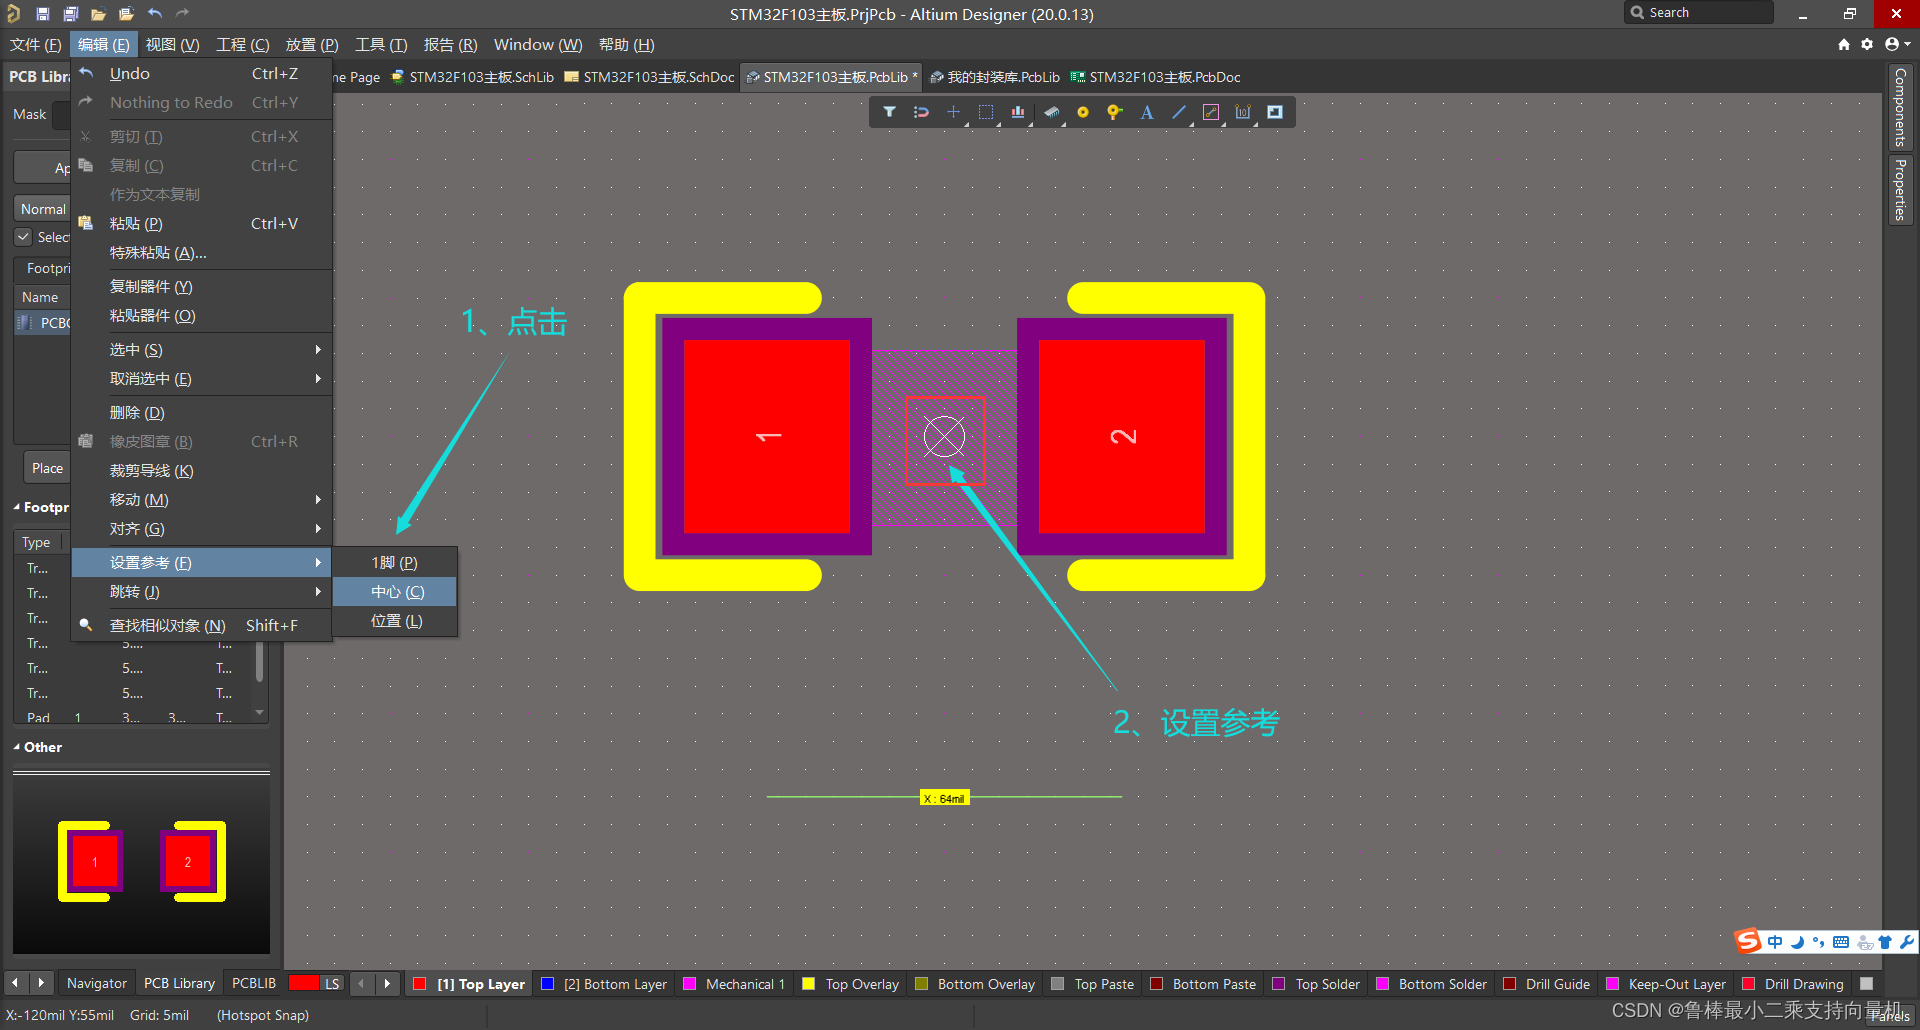Click the red Top Layer color swatch
The image size is (1920, 1030).
pyautogui.click(x=420, y=984)
